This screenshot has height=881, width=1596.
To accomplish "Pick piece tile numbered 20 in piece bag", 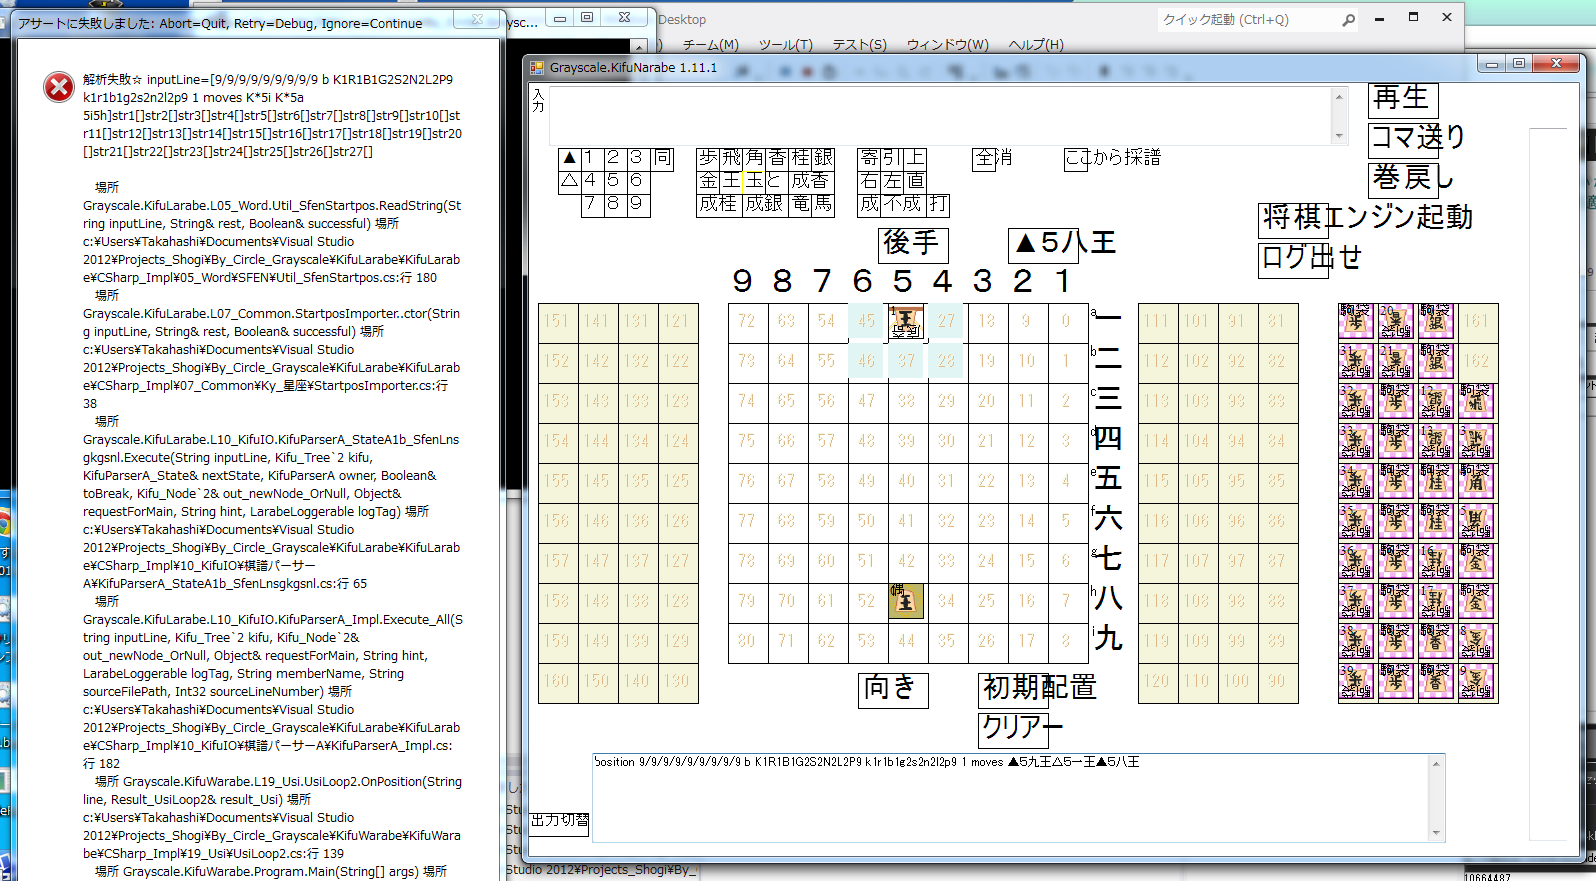I will [1396, 321].
